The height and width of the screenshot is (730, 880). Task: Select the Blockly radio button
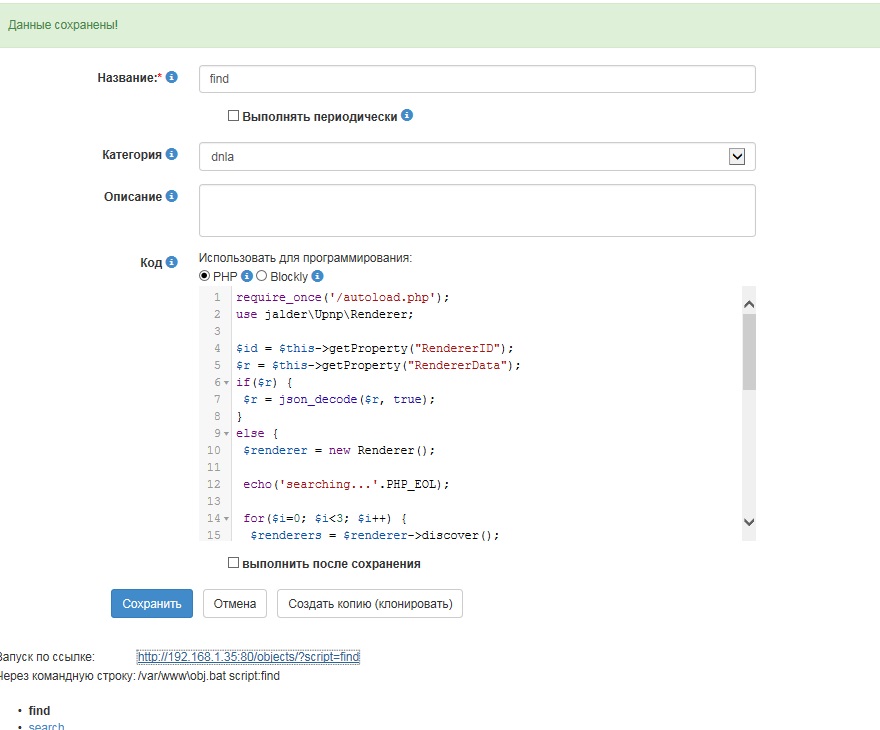[262, 276]
